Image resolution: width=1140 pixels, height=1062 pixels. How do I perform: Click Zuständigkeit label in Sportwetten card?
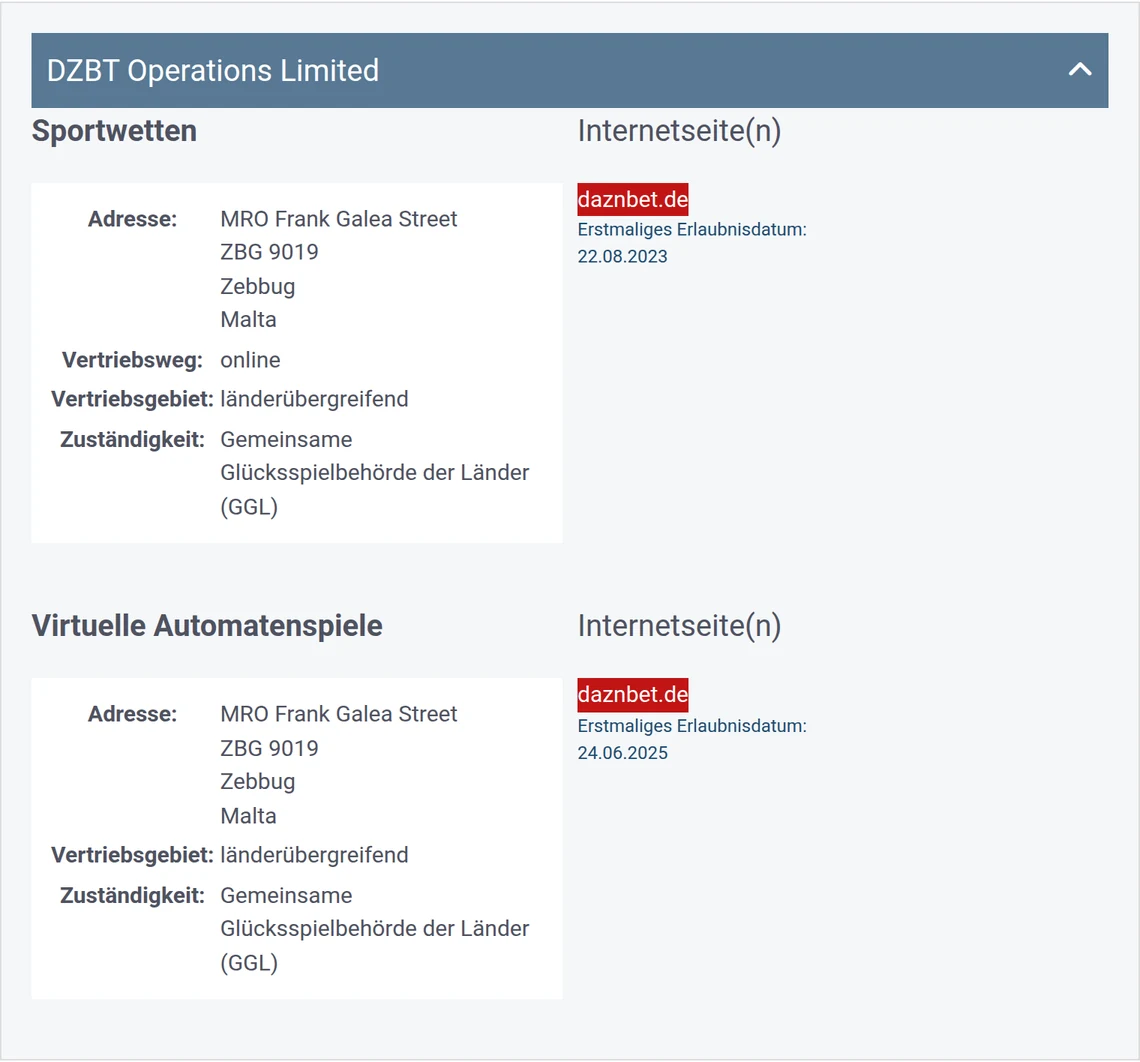coord(132,440)
